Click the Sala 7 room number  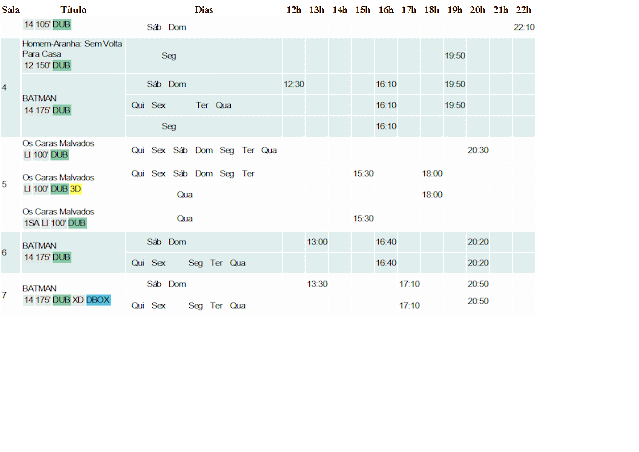coord(4,295)
